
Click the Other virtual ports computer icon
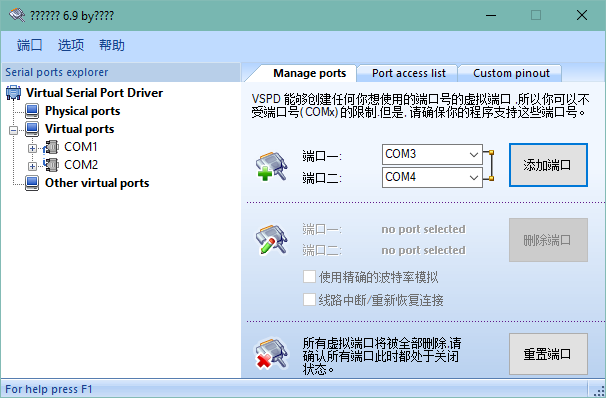(x=32, y=183)
